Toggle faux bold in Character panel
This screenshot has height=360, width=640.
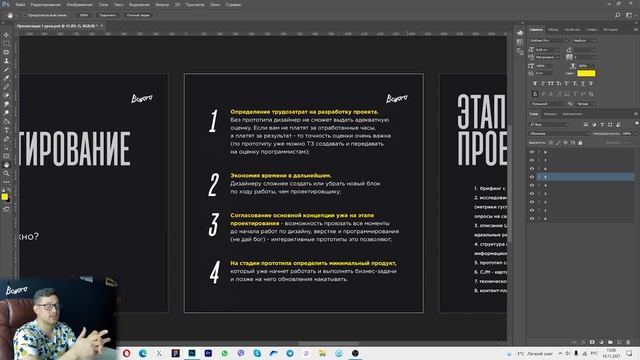(535, 83)
